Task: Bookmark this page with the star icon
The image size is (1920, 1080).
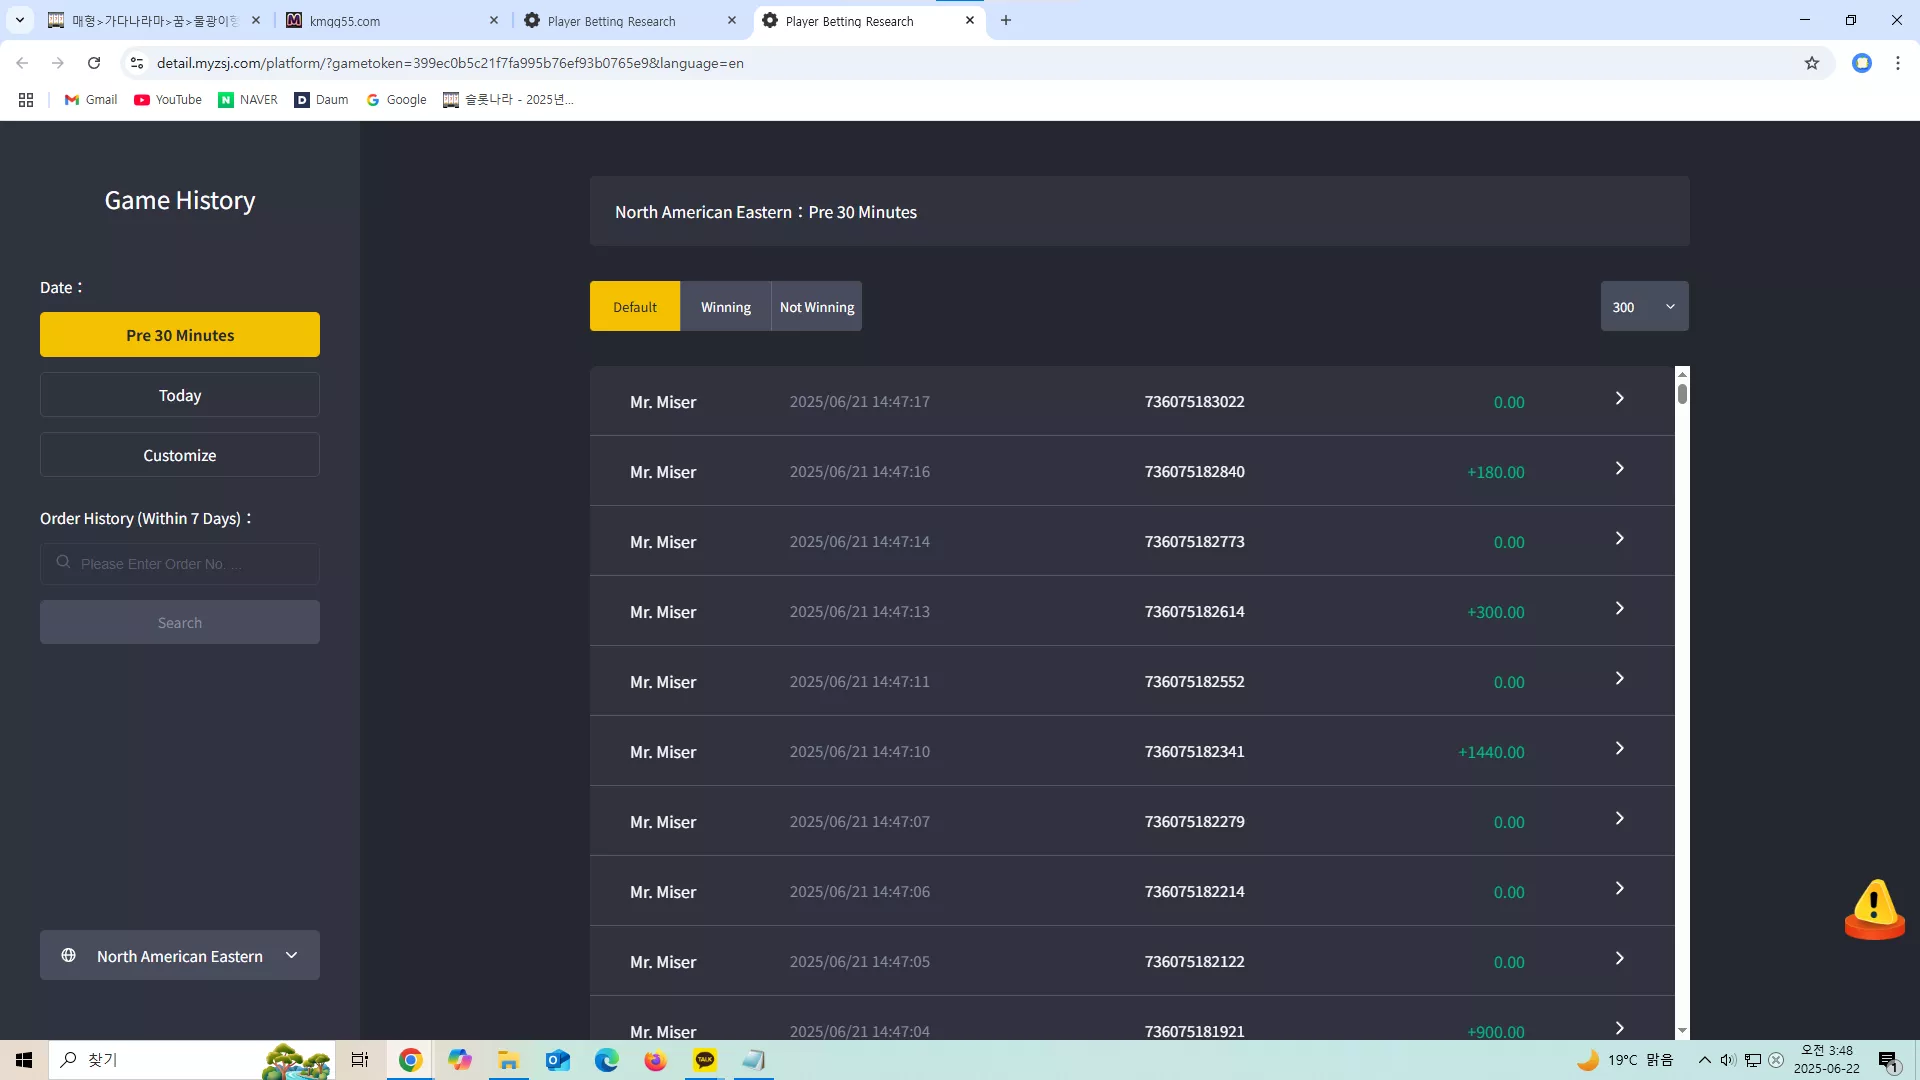Action: click(1812, 63)
